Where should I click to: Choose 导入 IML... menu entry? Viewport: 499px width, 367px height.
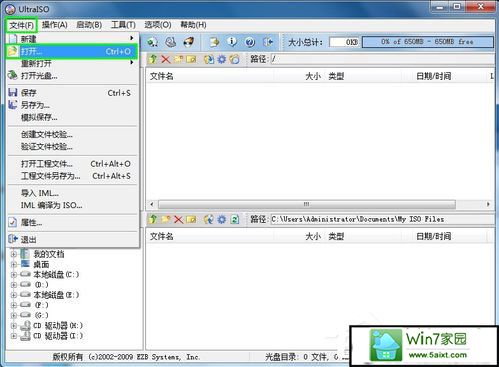click(x=72, y=193)
